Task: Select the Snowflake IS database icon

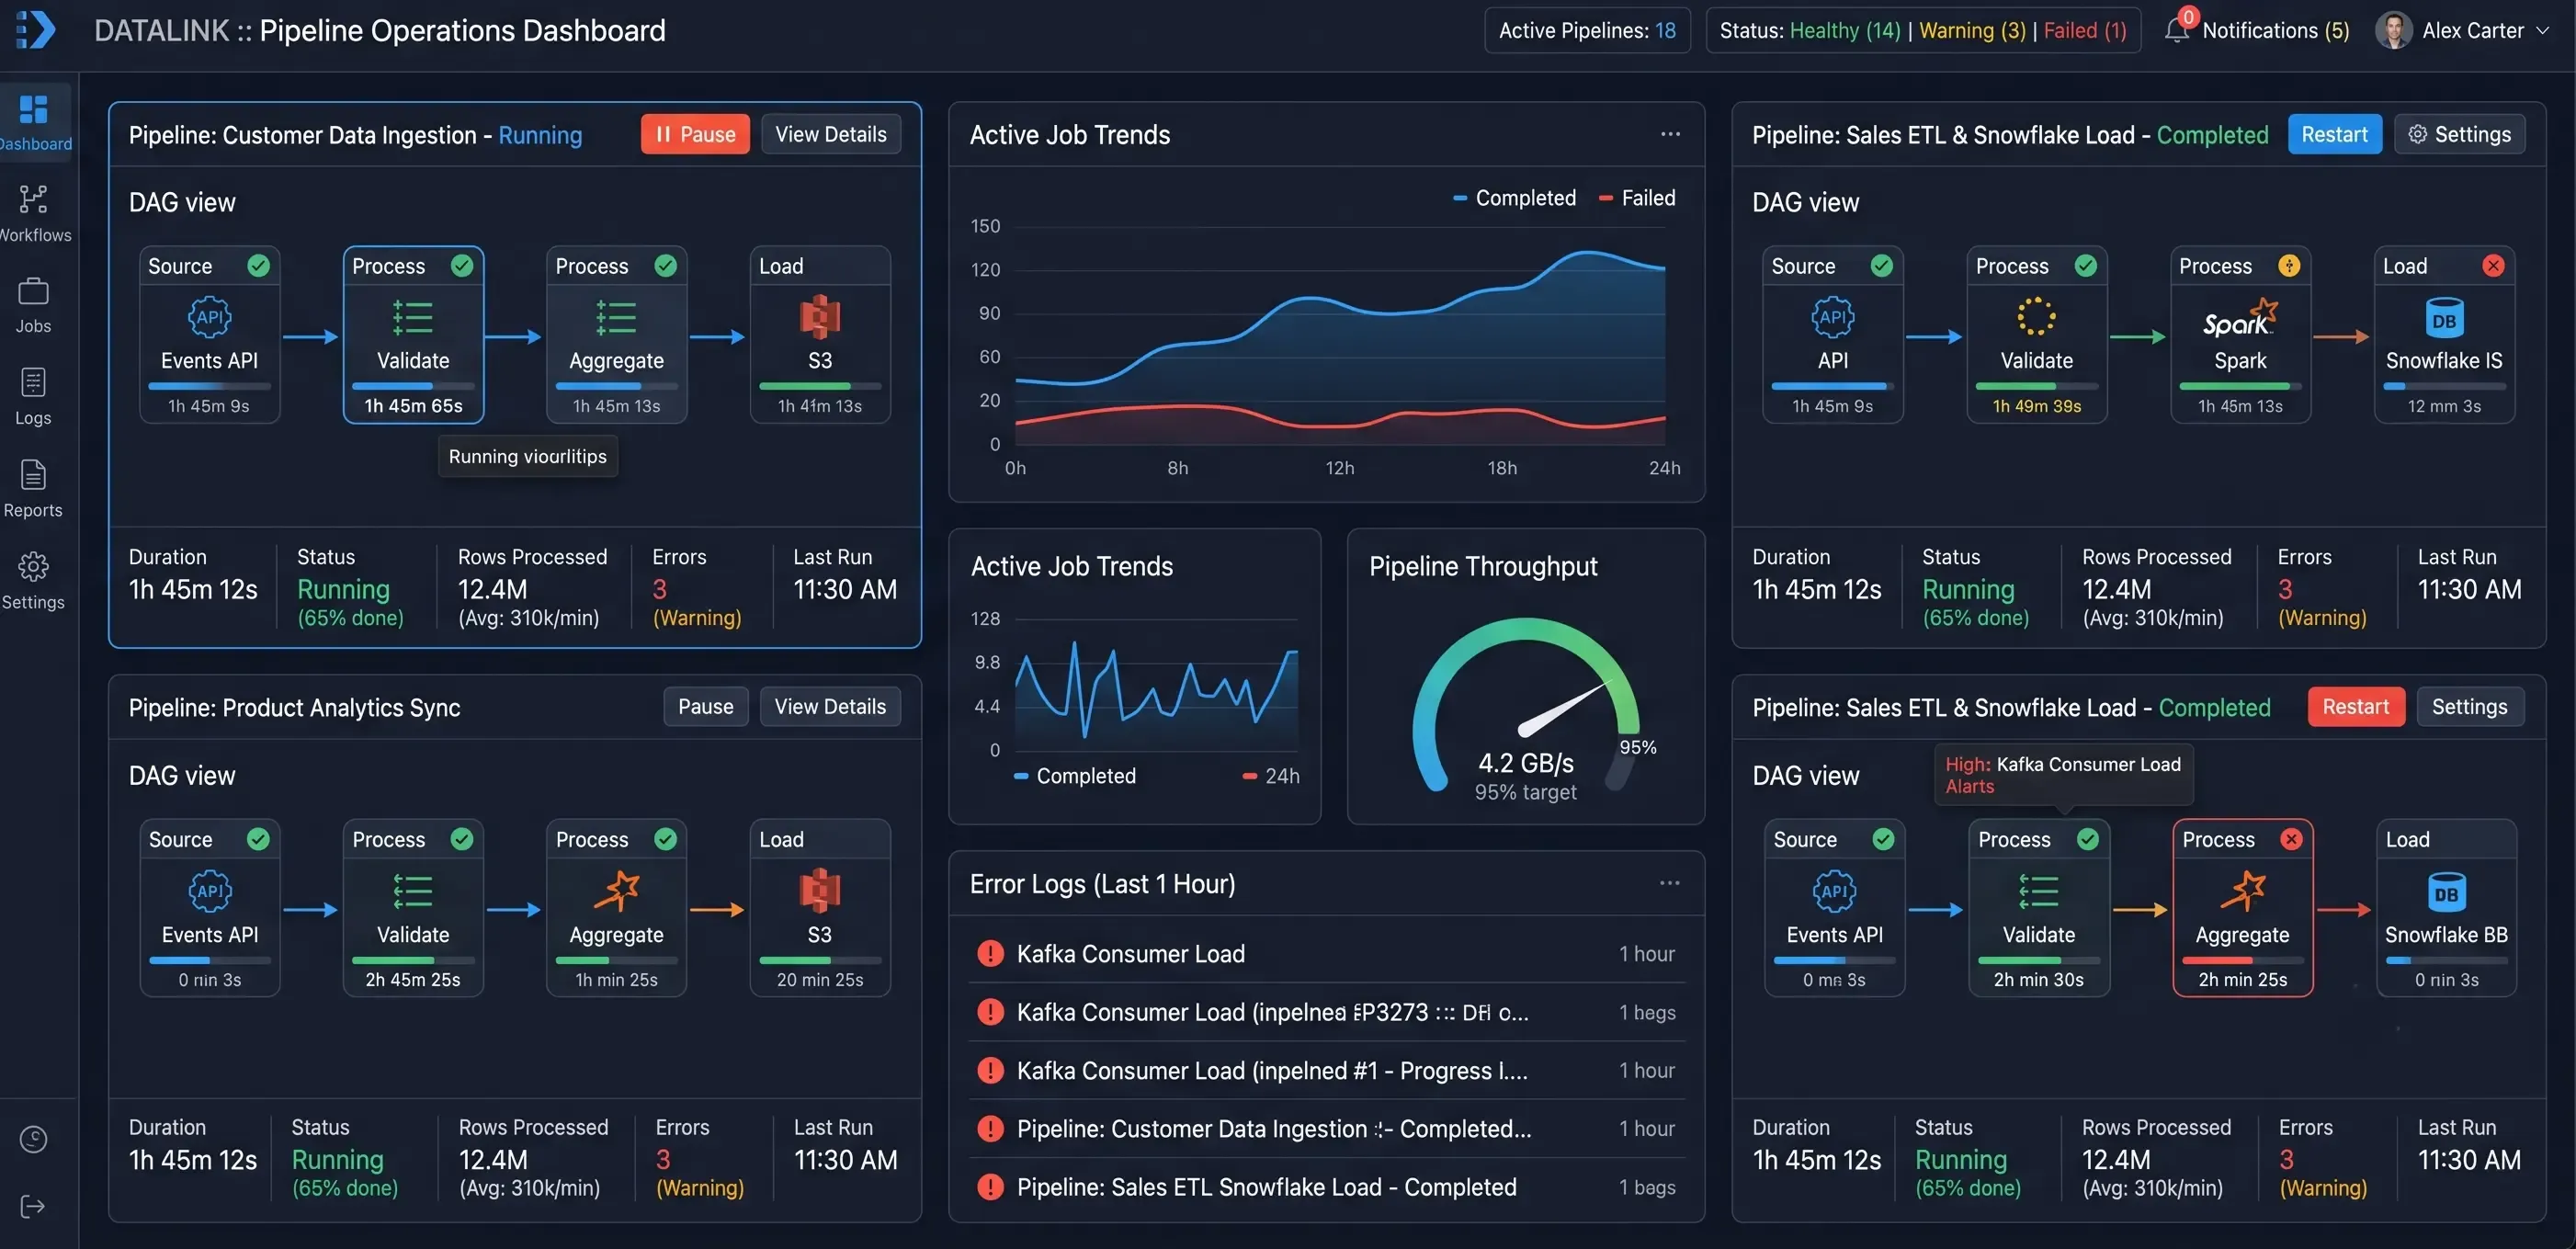Action: (2444, 319)
